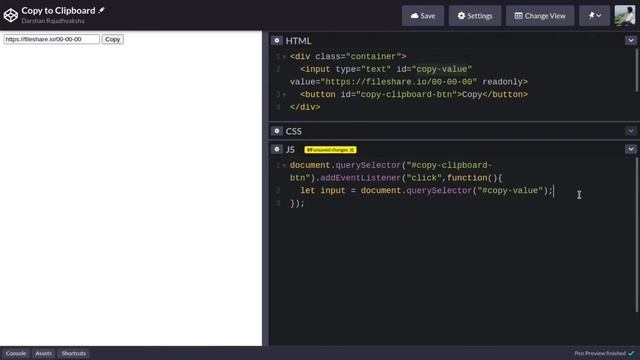Viewport: 640px width, 360px height.
Task: Click the closing </div> tag in HTML
Action: tap(305, 107)
